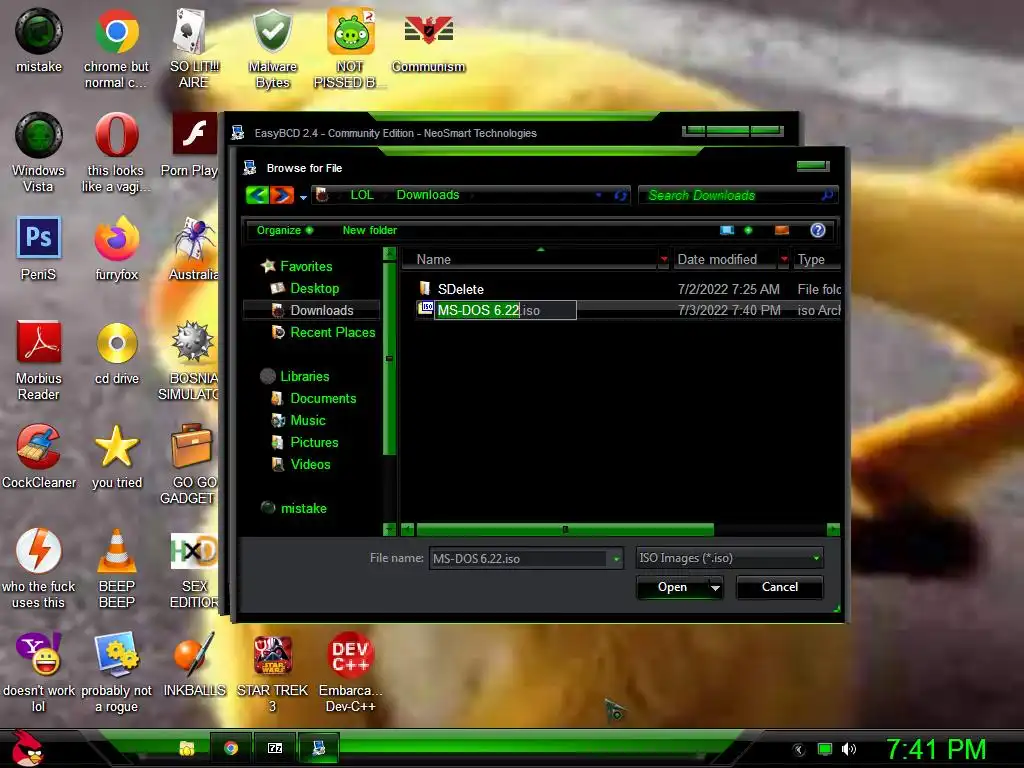Screen dimensions: 1024x768
Task: Click the New folder button
Action: 370,230
